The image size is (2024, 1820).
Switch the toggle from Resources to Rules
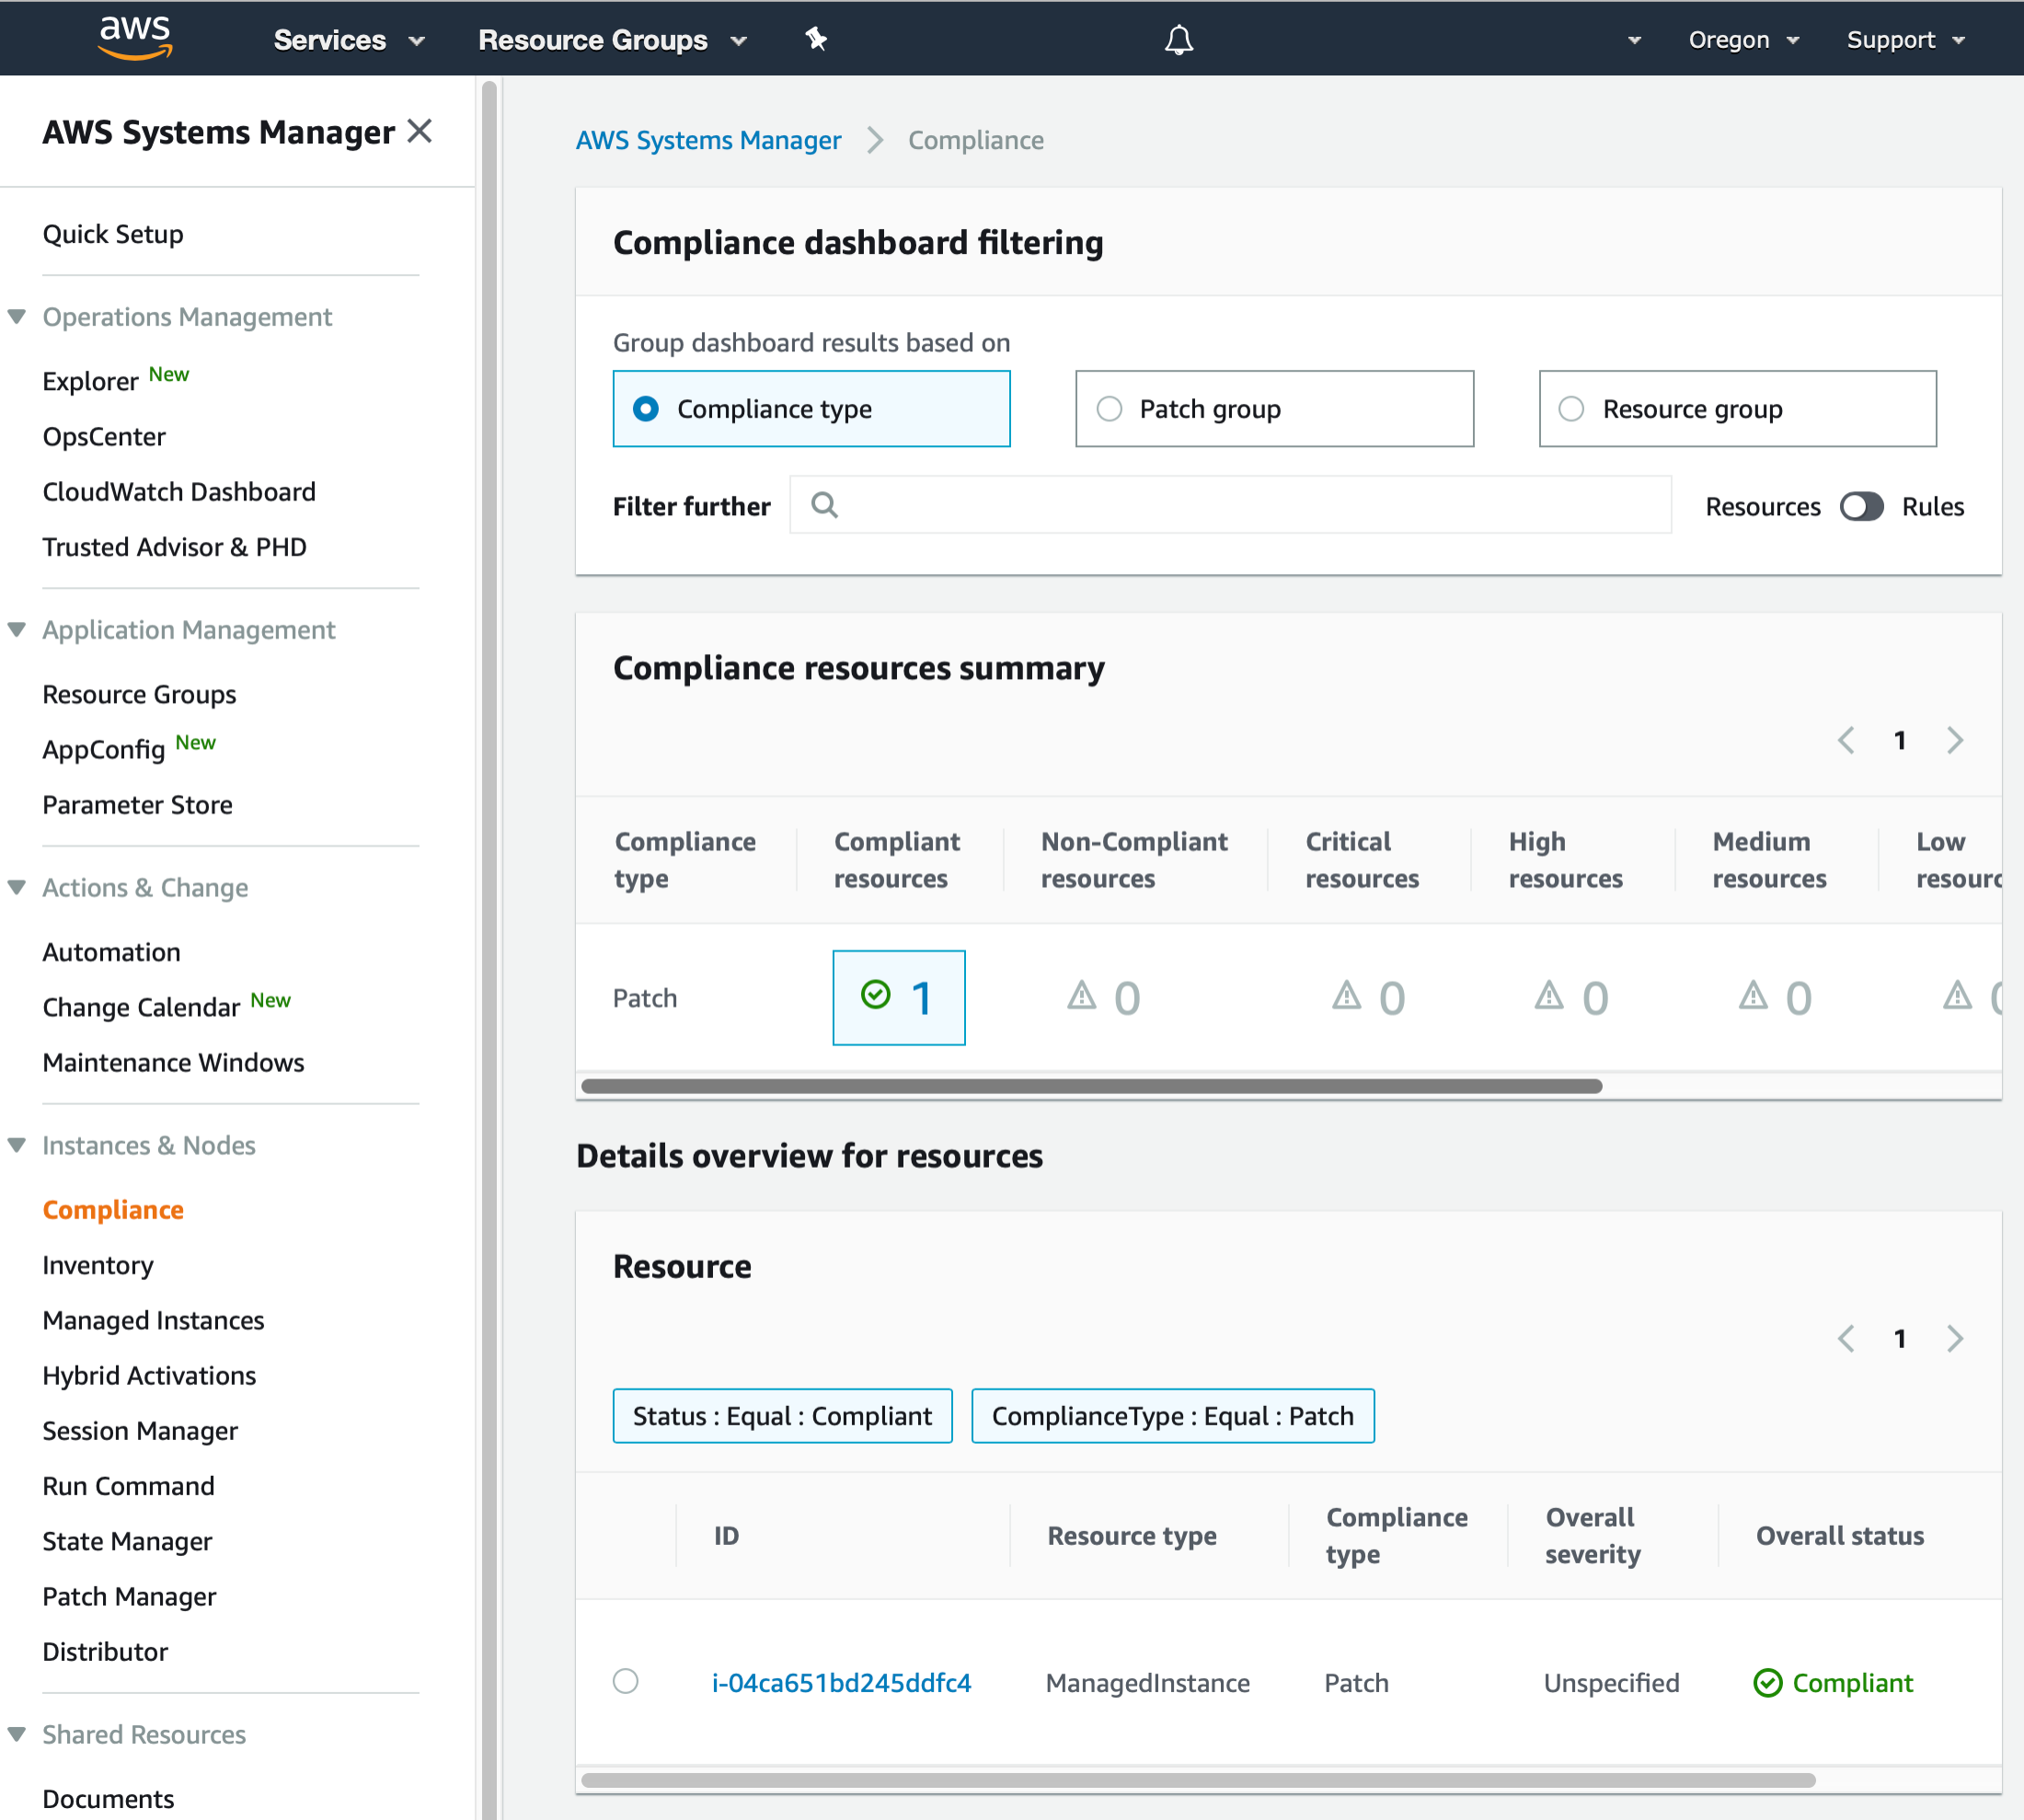1861,506
